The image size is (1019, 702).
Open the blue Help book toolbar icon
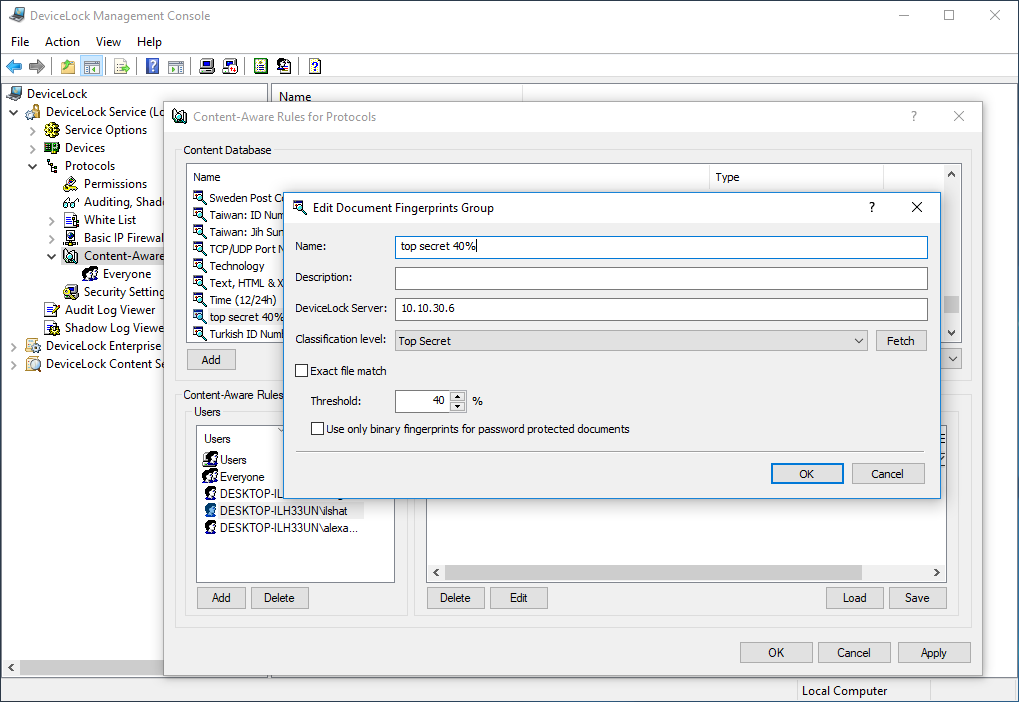[152, 66]
